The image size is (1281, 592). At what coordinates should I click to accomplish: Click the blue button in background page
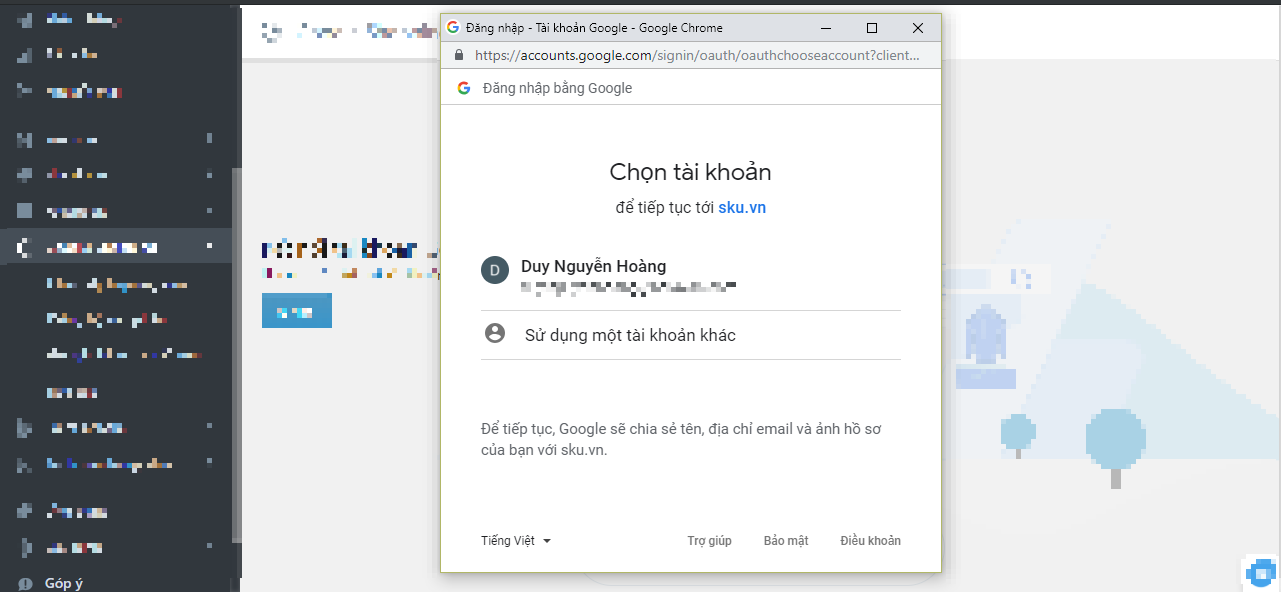[297, 311]
